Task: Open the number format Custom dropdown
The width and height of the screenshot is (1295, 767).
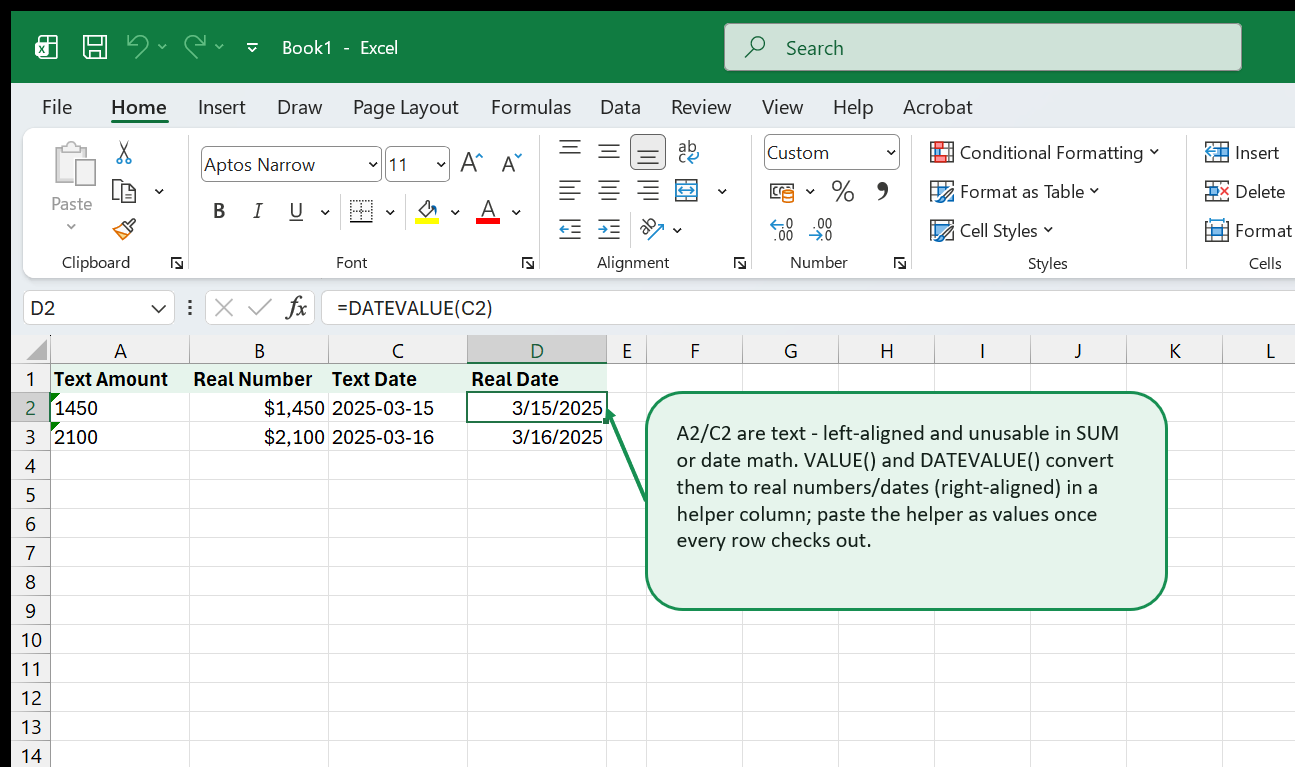Action: coord(891,153)
